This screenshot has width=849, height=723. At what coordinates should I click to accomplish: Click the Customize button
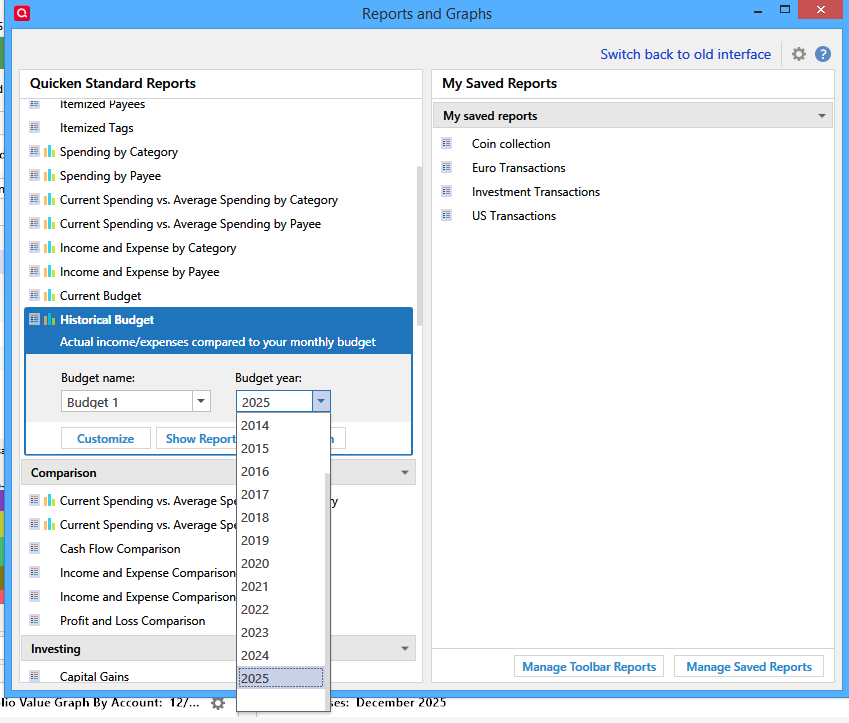[x=106, y=438]
